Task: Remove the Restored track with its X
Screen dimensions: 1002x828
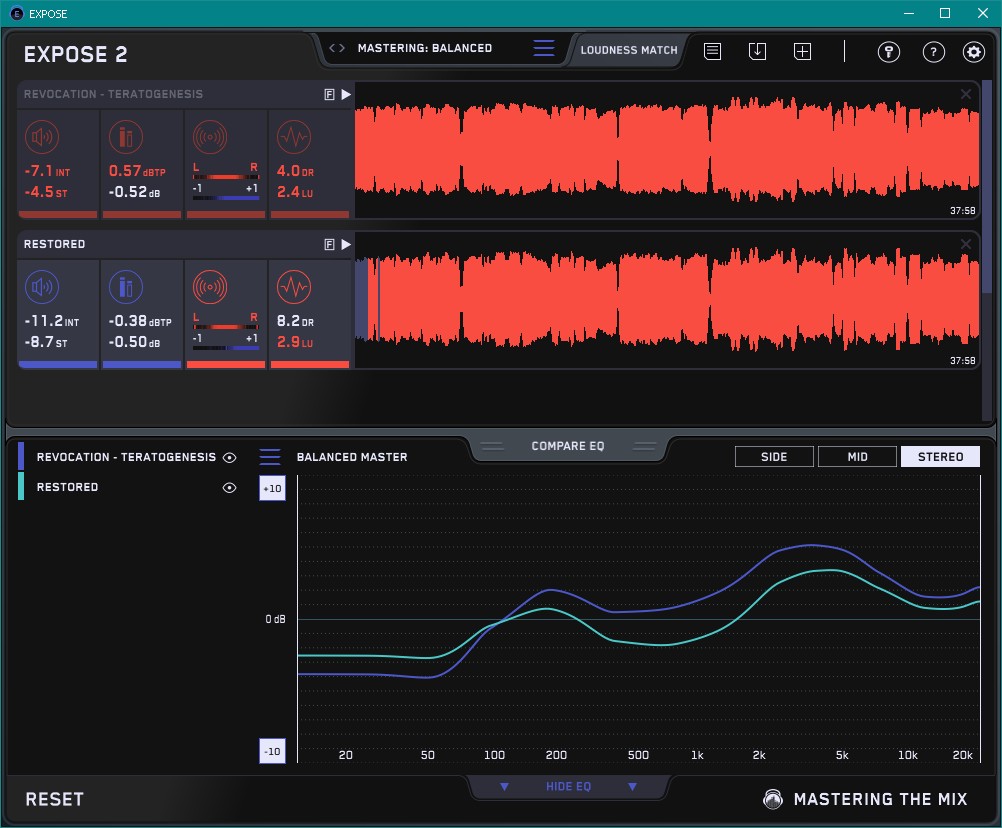Action: click(x=966, y=244)
